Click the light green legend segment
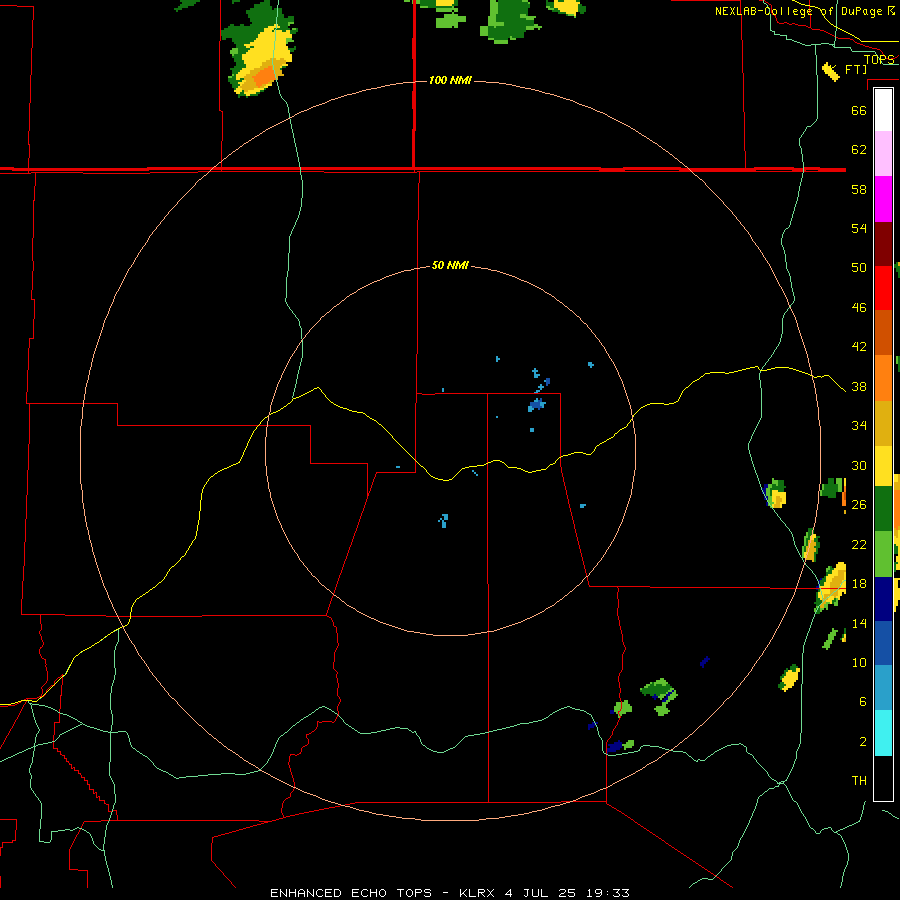The height and width of the screenshot is (900, 900). tap(883, 554)
